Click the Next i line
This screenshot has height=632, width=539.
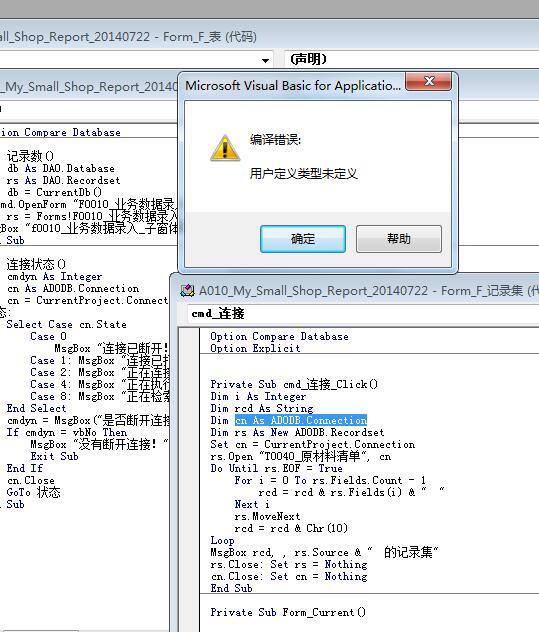pyautogui.click(x=252, y=504)
